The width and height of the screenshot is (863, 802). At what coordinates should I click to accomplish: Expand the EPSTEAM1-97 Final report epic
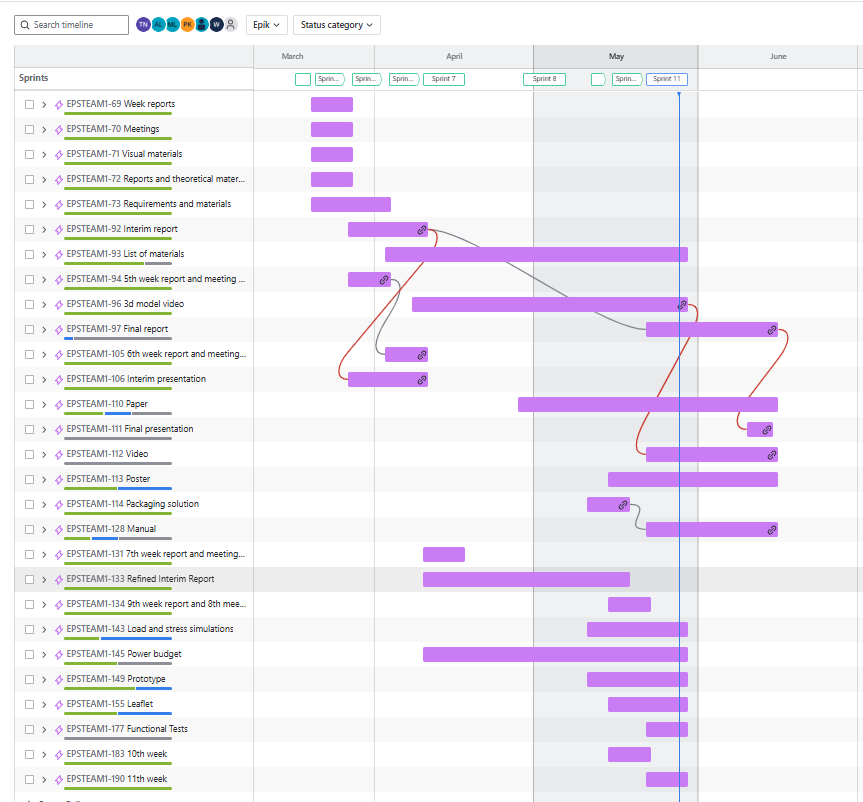45,329
